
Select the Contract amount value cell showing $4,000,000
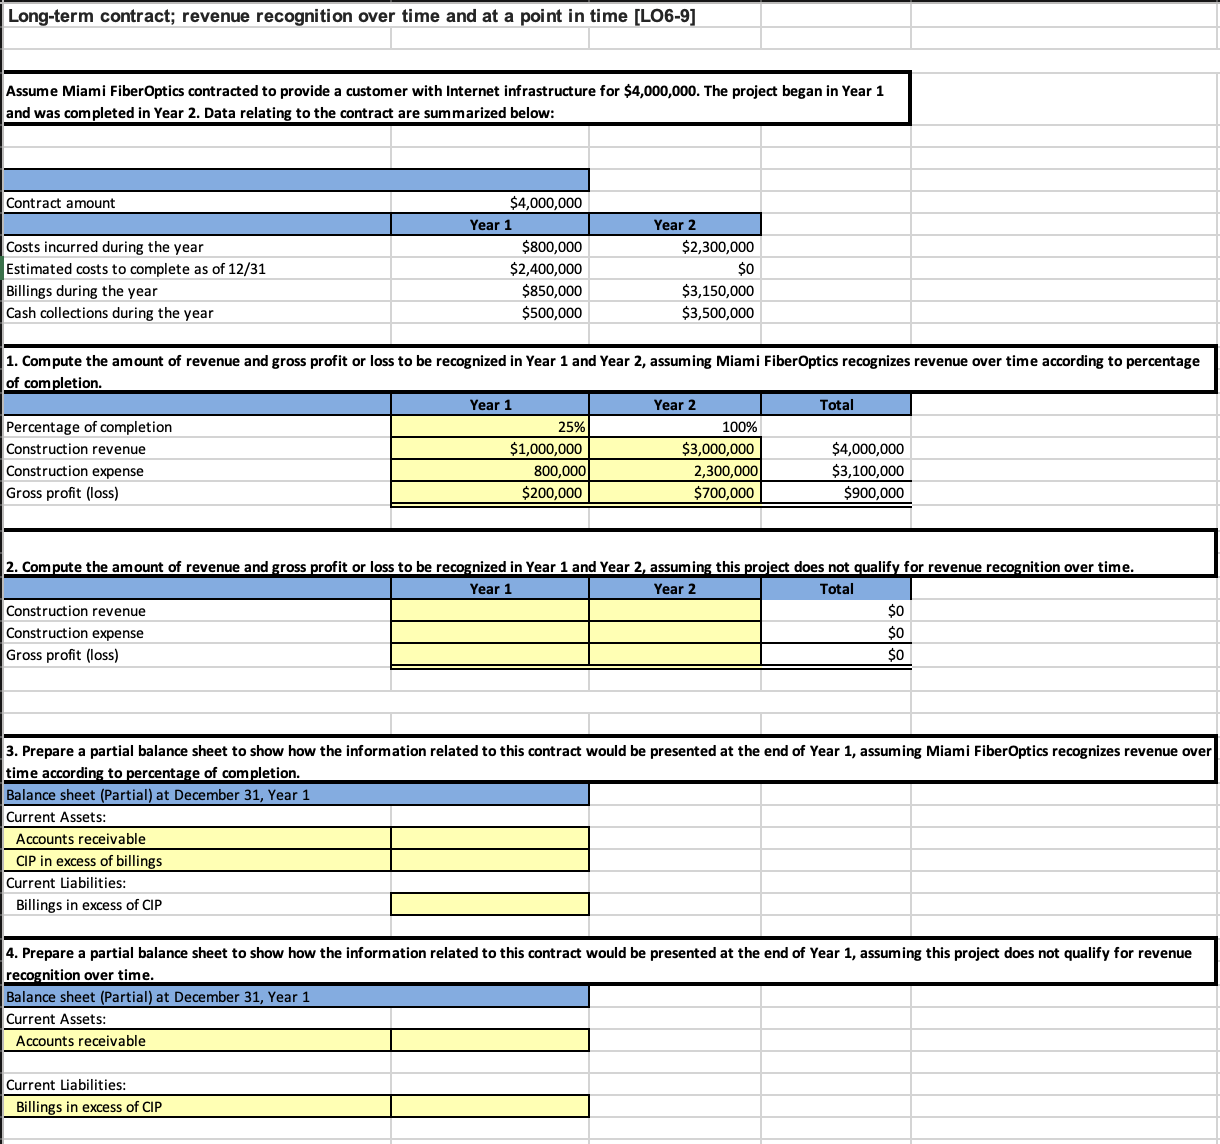pos(489,202)
